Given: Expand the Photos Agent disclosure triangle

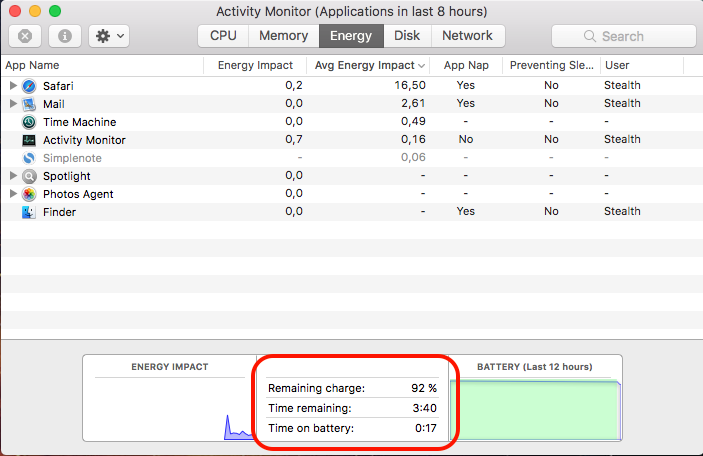Looking at the screenshot, I should 13,194.
